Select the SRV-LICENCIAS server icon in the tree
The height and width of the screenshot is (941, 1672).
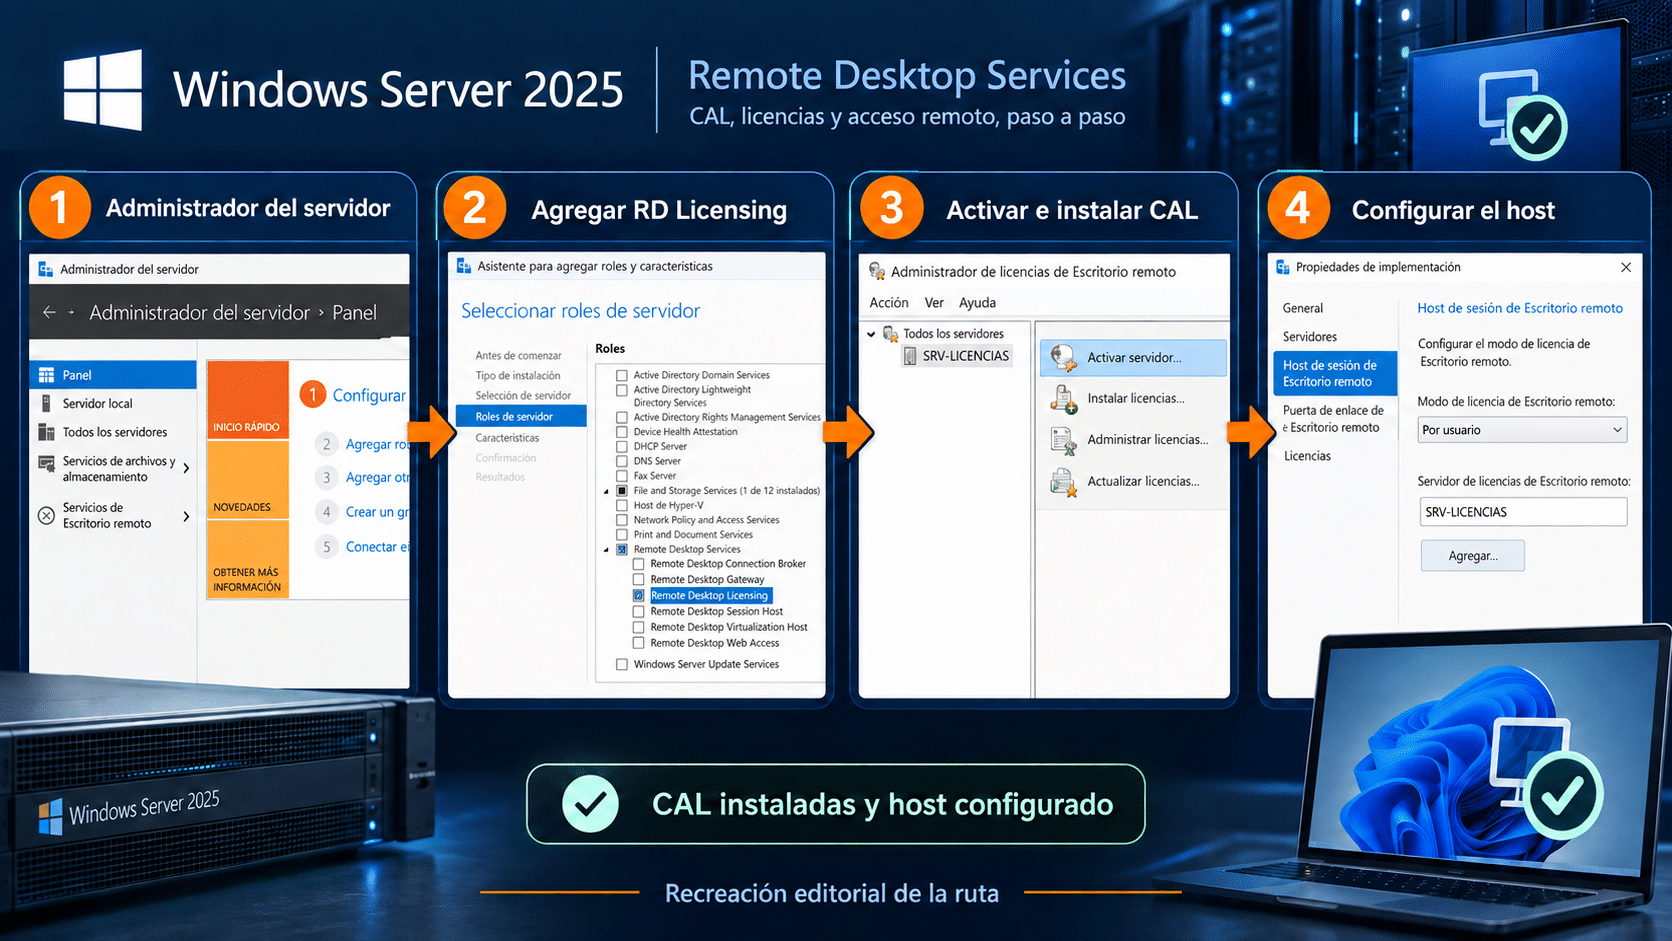point(910,356)
